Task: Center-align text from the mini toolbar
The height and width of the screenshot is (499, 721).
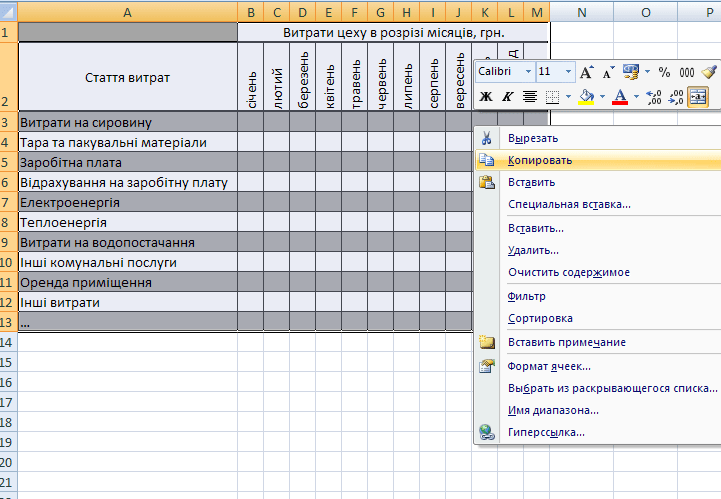Action: point(530,97)
